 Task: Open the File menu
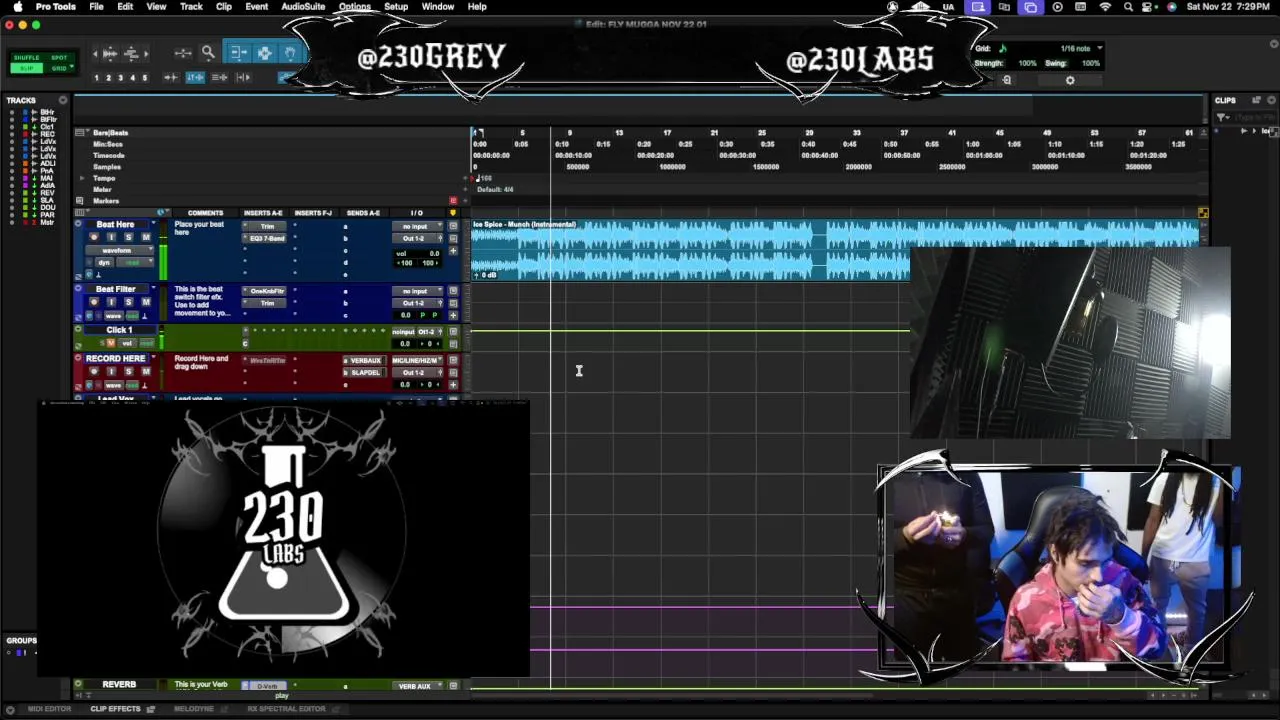[96, 7]
